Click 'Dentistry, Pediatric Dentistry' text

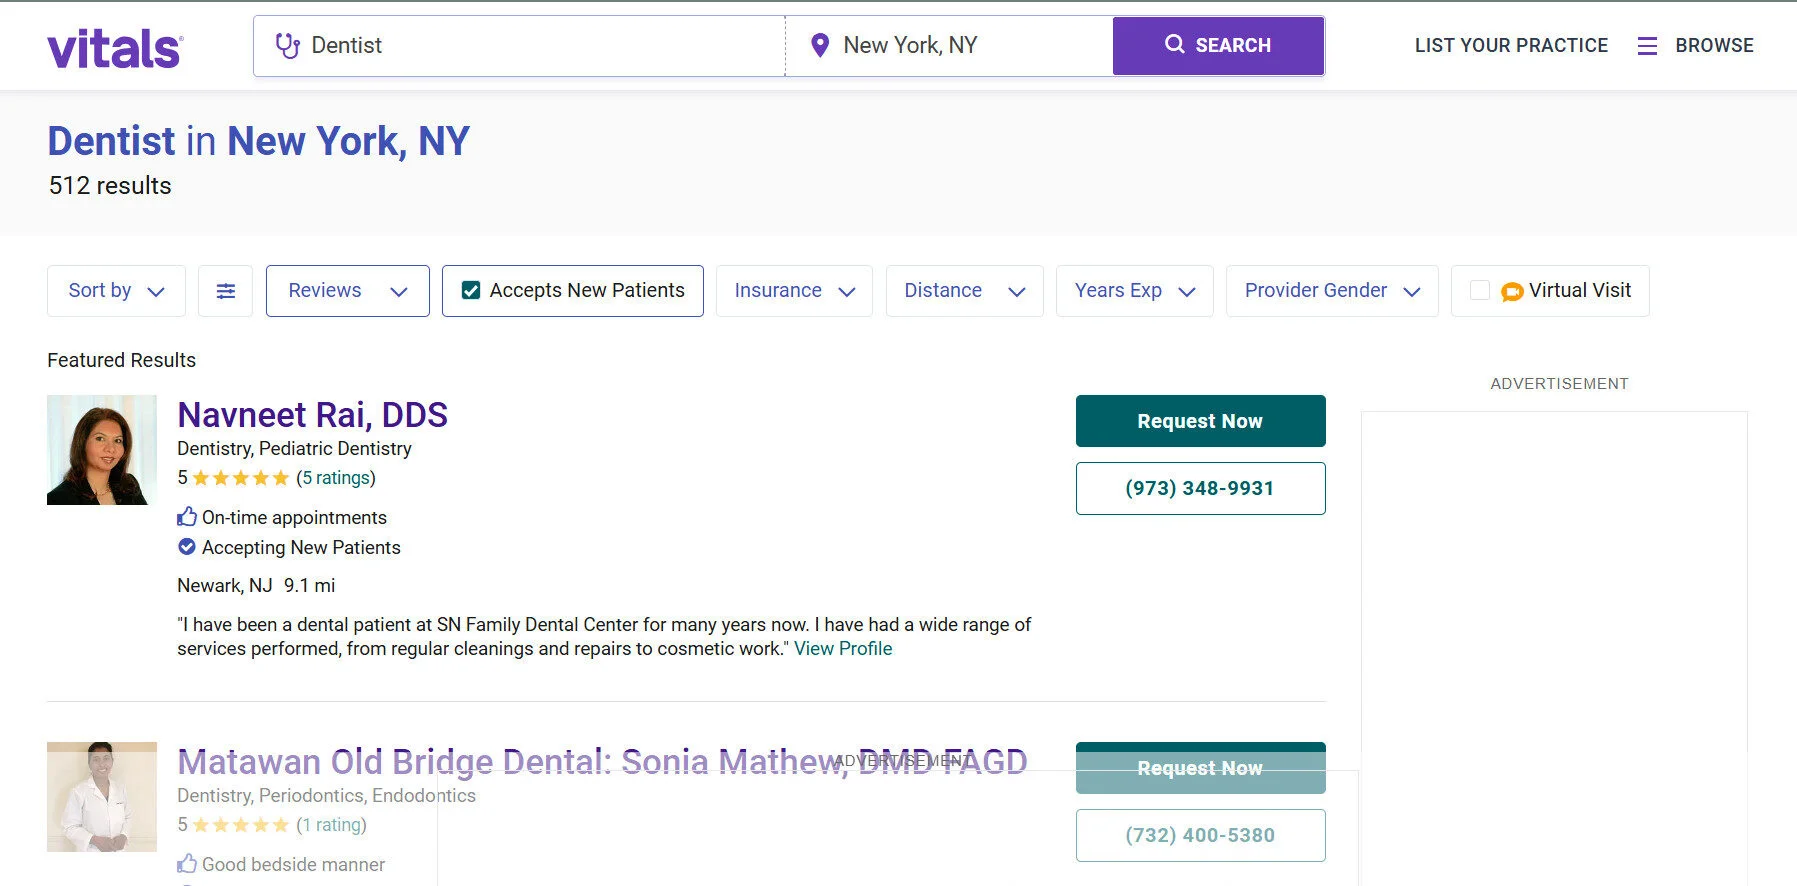pos(294,449)
